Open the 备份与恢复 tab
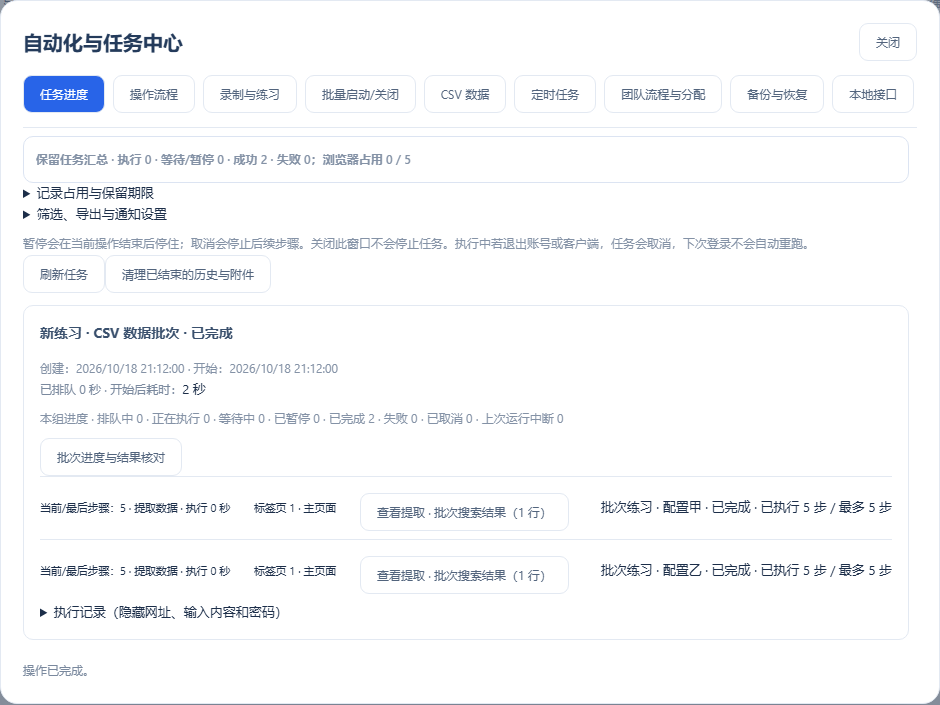 click(776, 94)
